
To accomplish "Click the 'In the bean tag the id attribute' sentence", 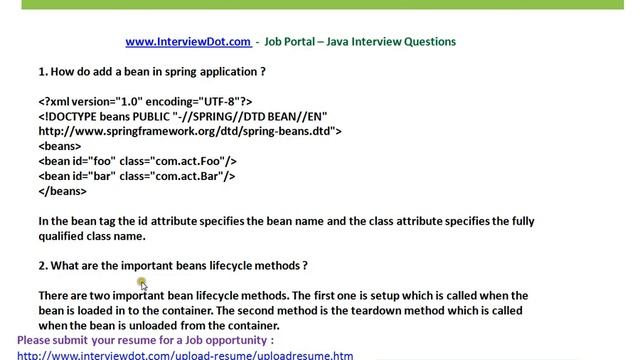I will [287, 221].
